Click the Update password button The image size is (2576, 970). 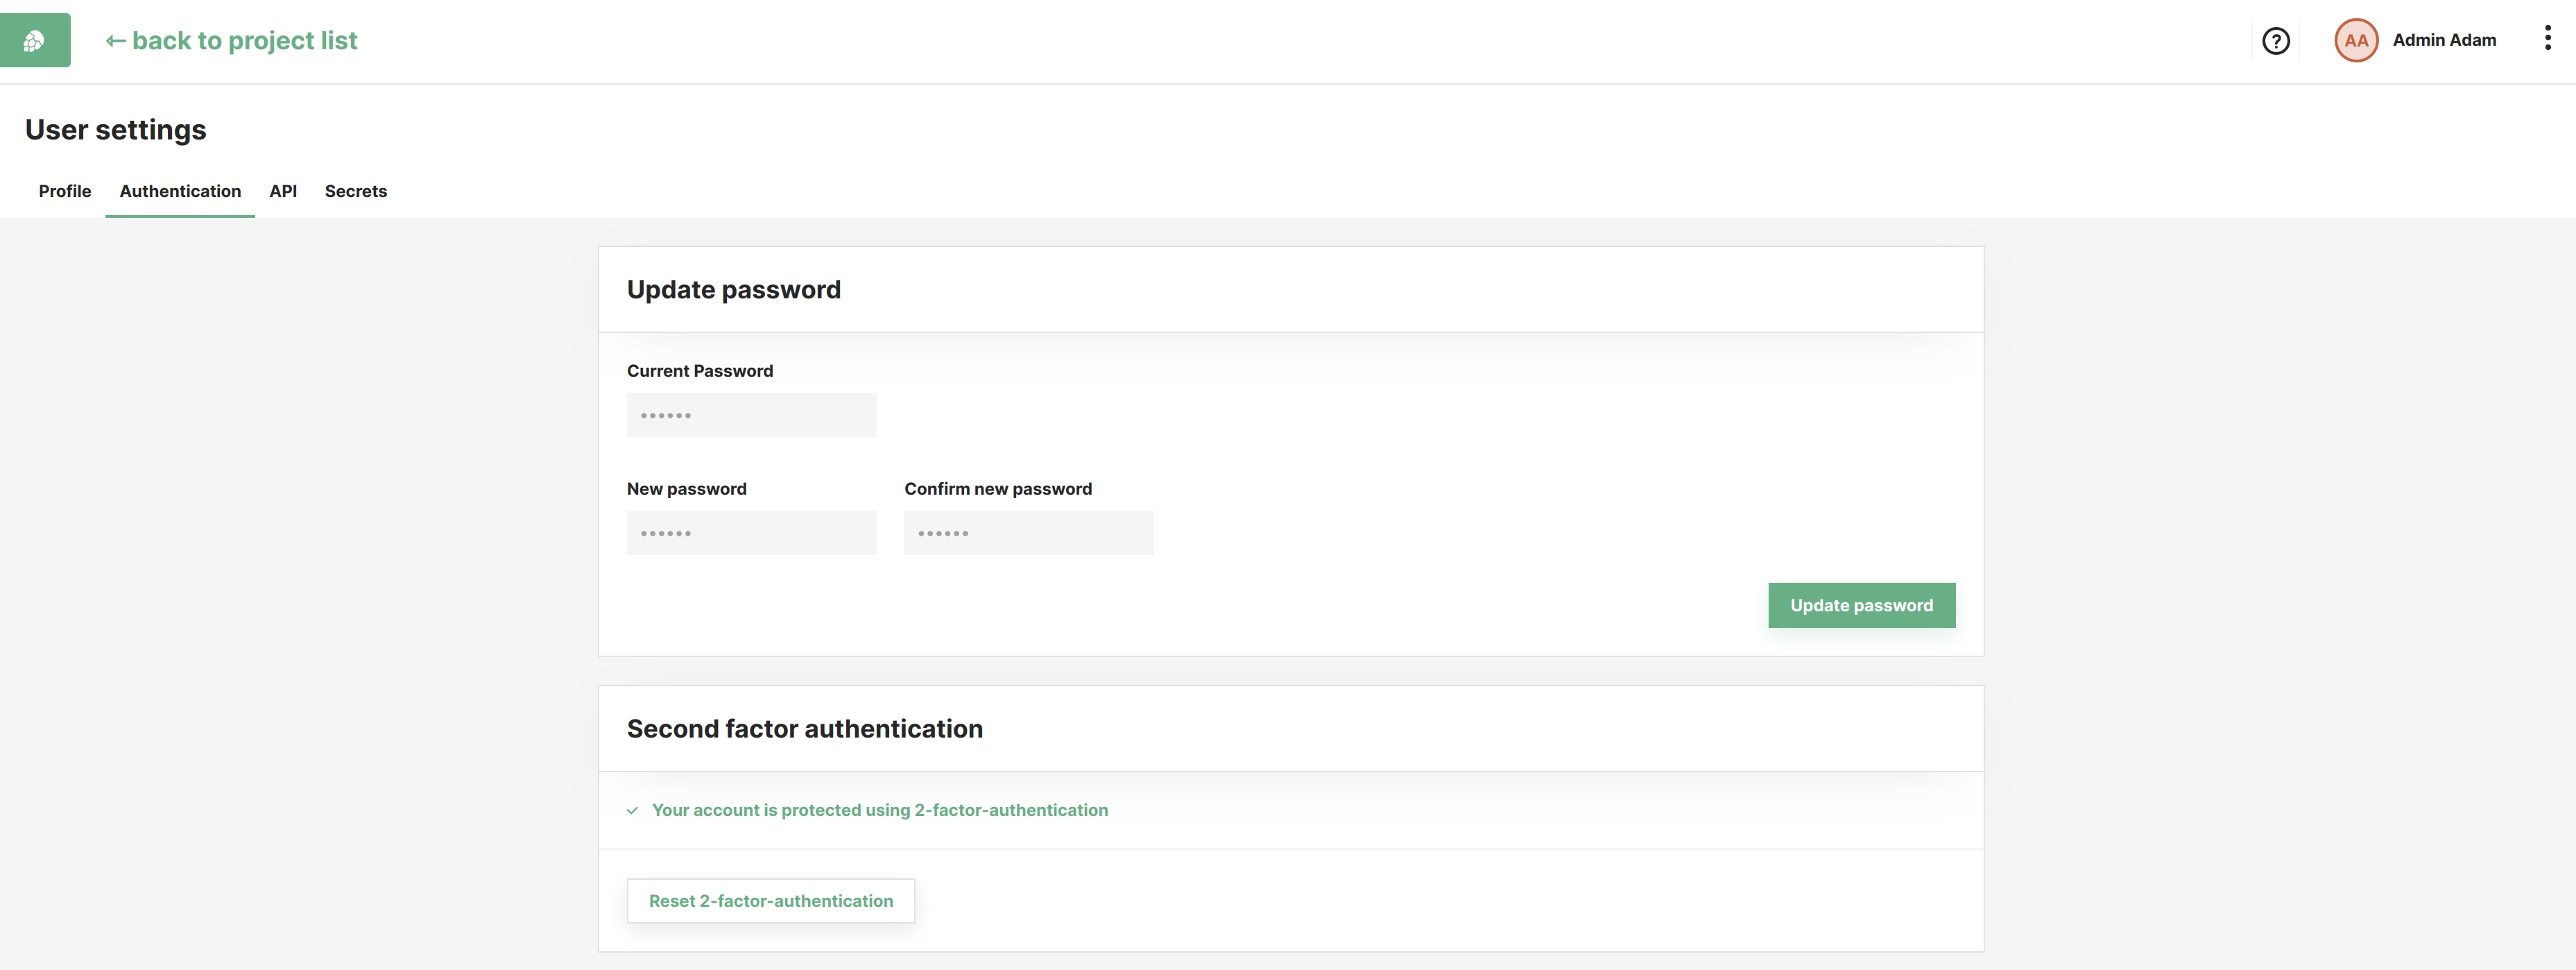tap(1862, 605)
